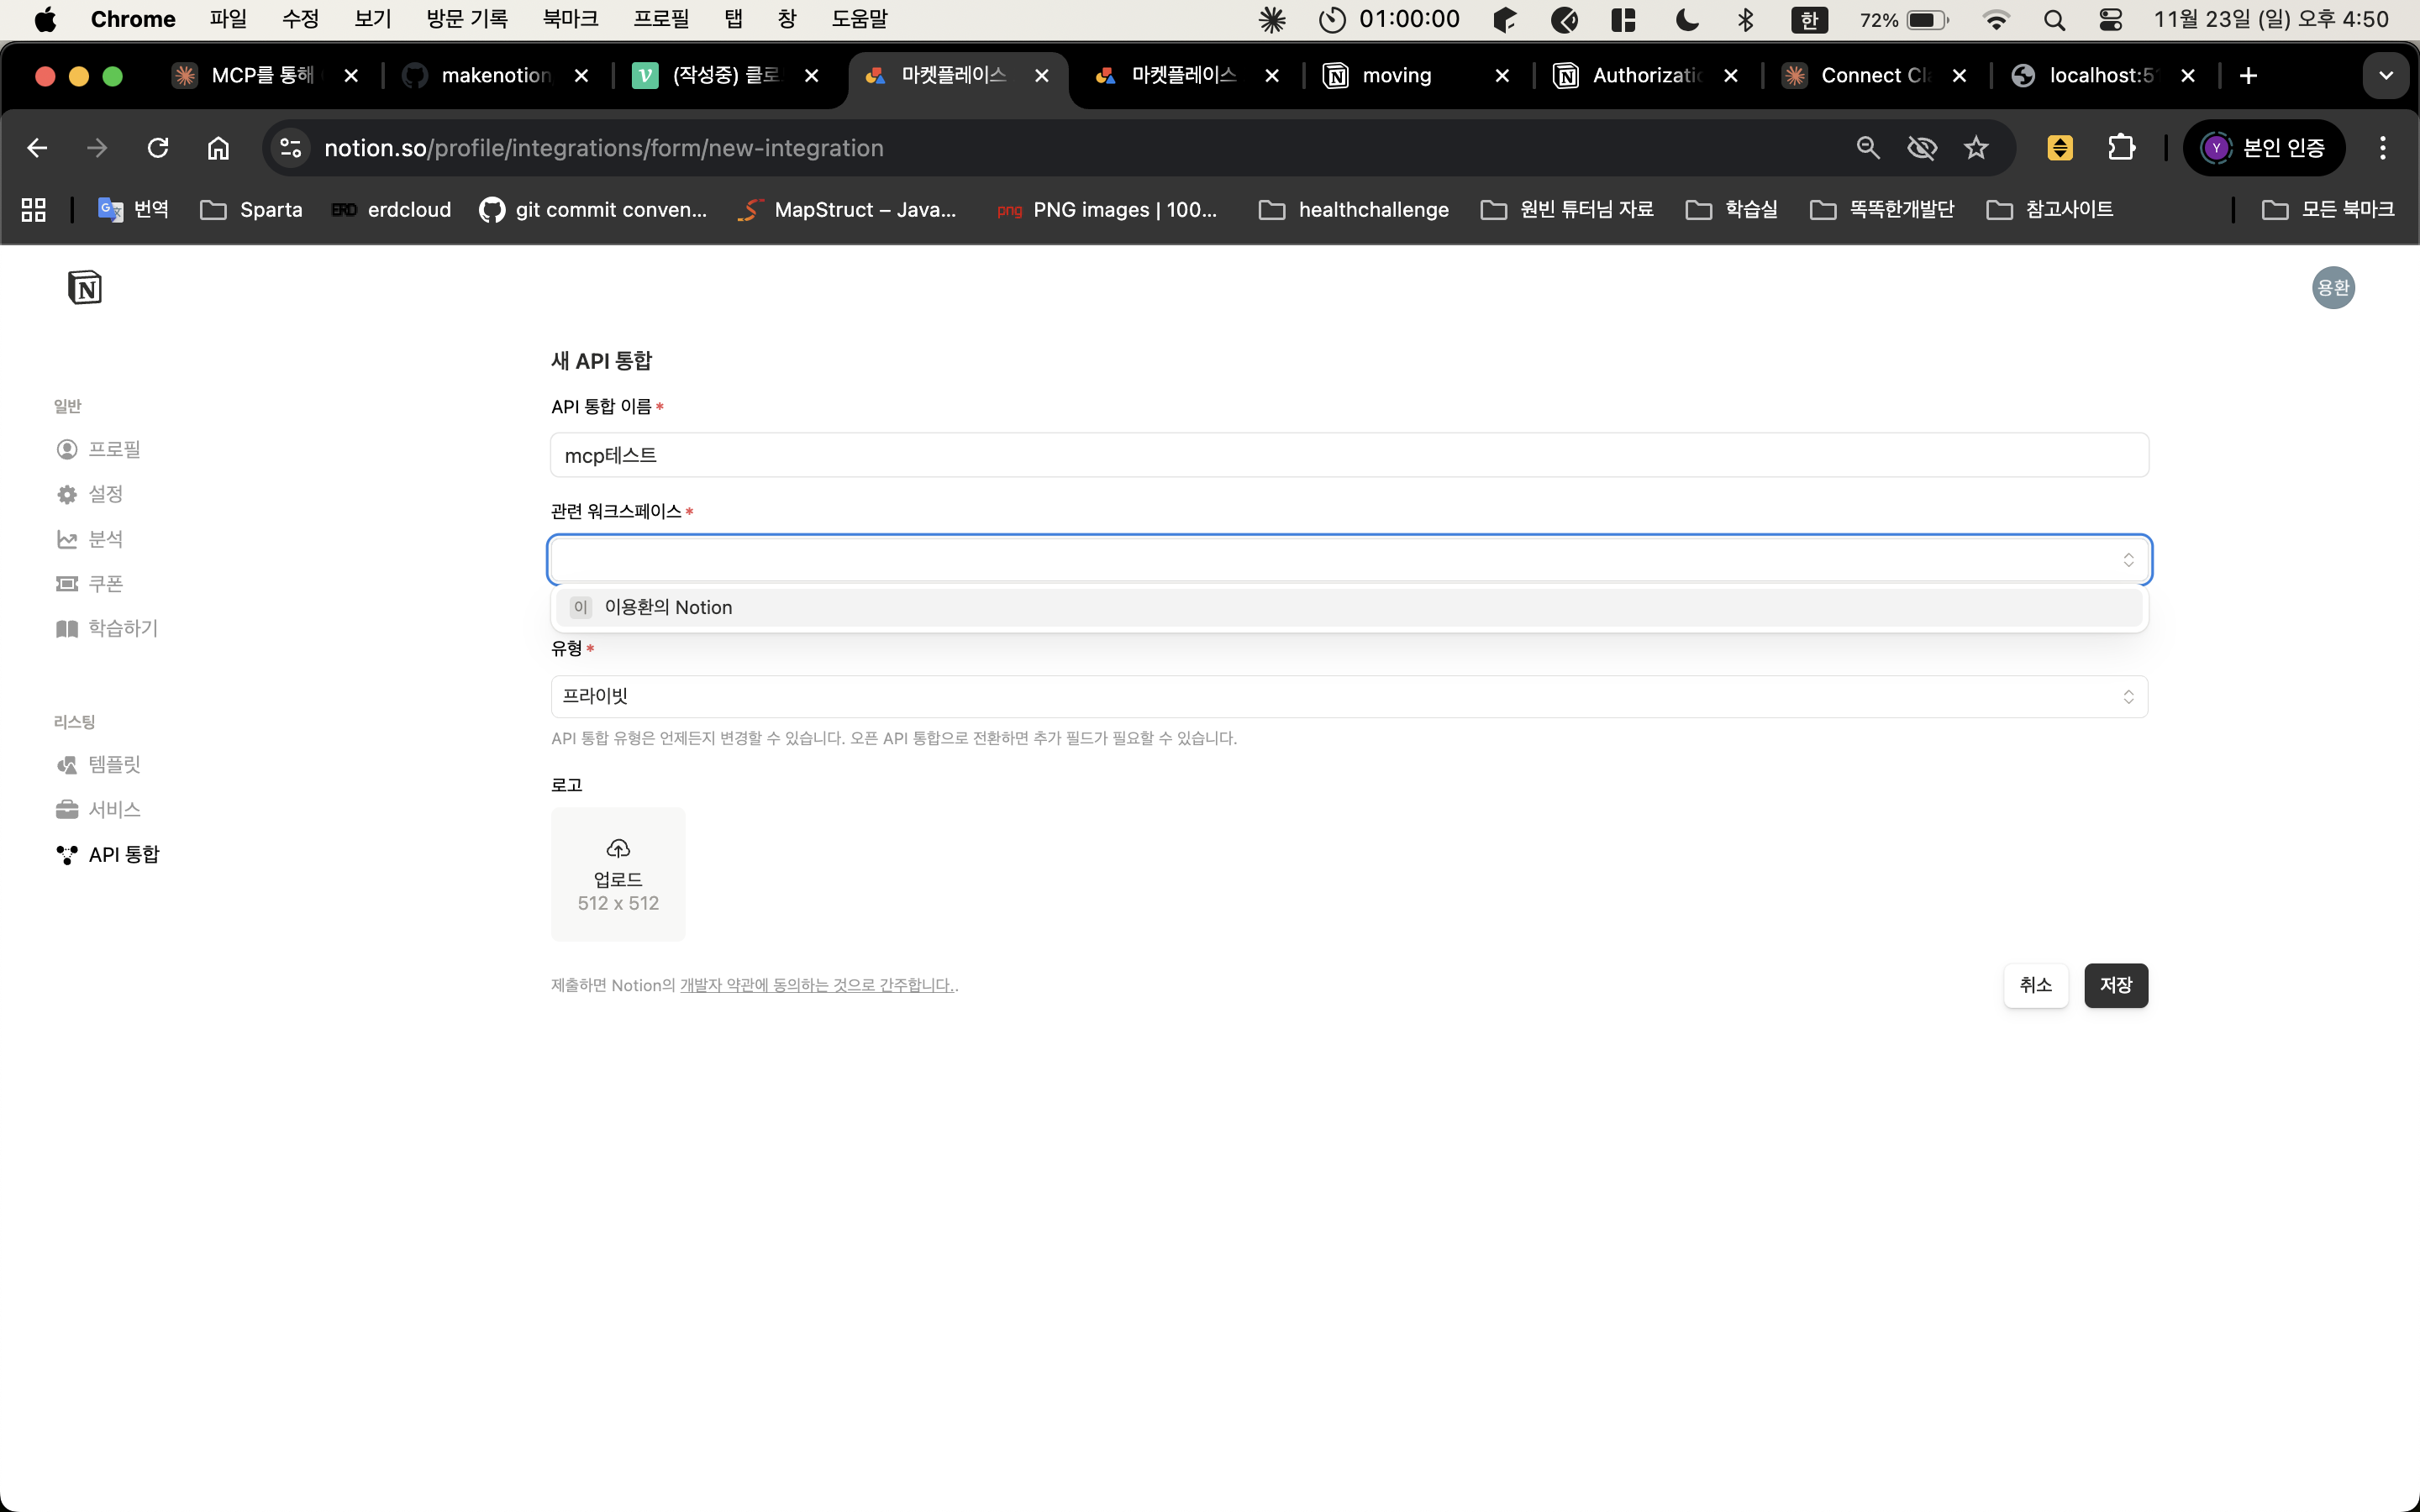Click the Notion logo icon
The width and height of the screenshot is (2420, 1512).
point(85,288)
